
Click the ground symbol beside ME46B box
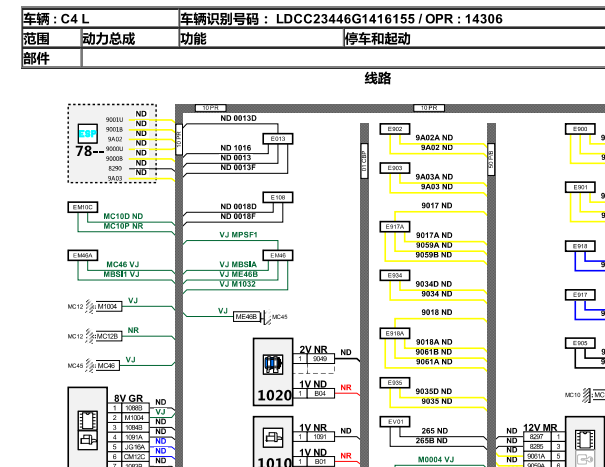tap(267, 317)
